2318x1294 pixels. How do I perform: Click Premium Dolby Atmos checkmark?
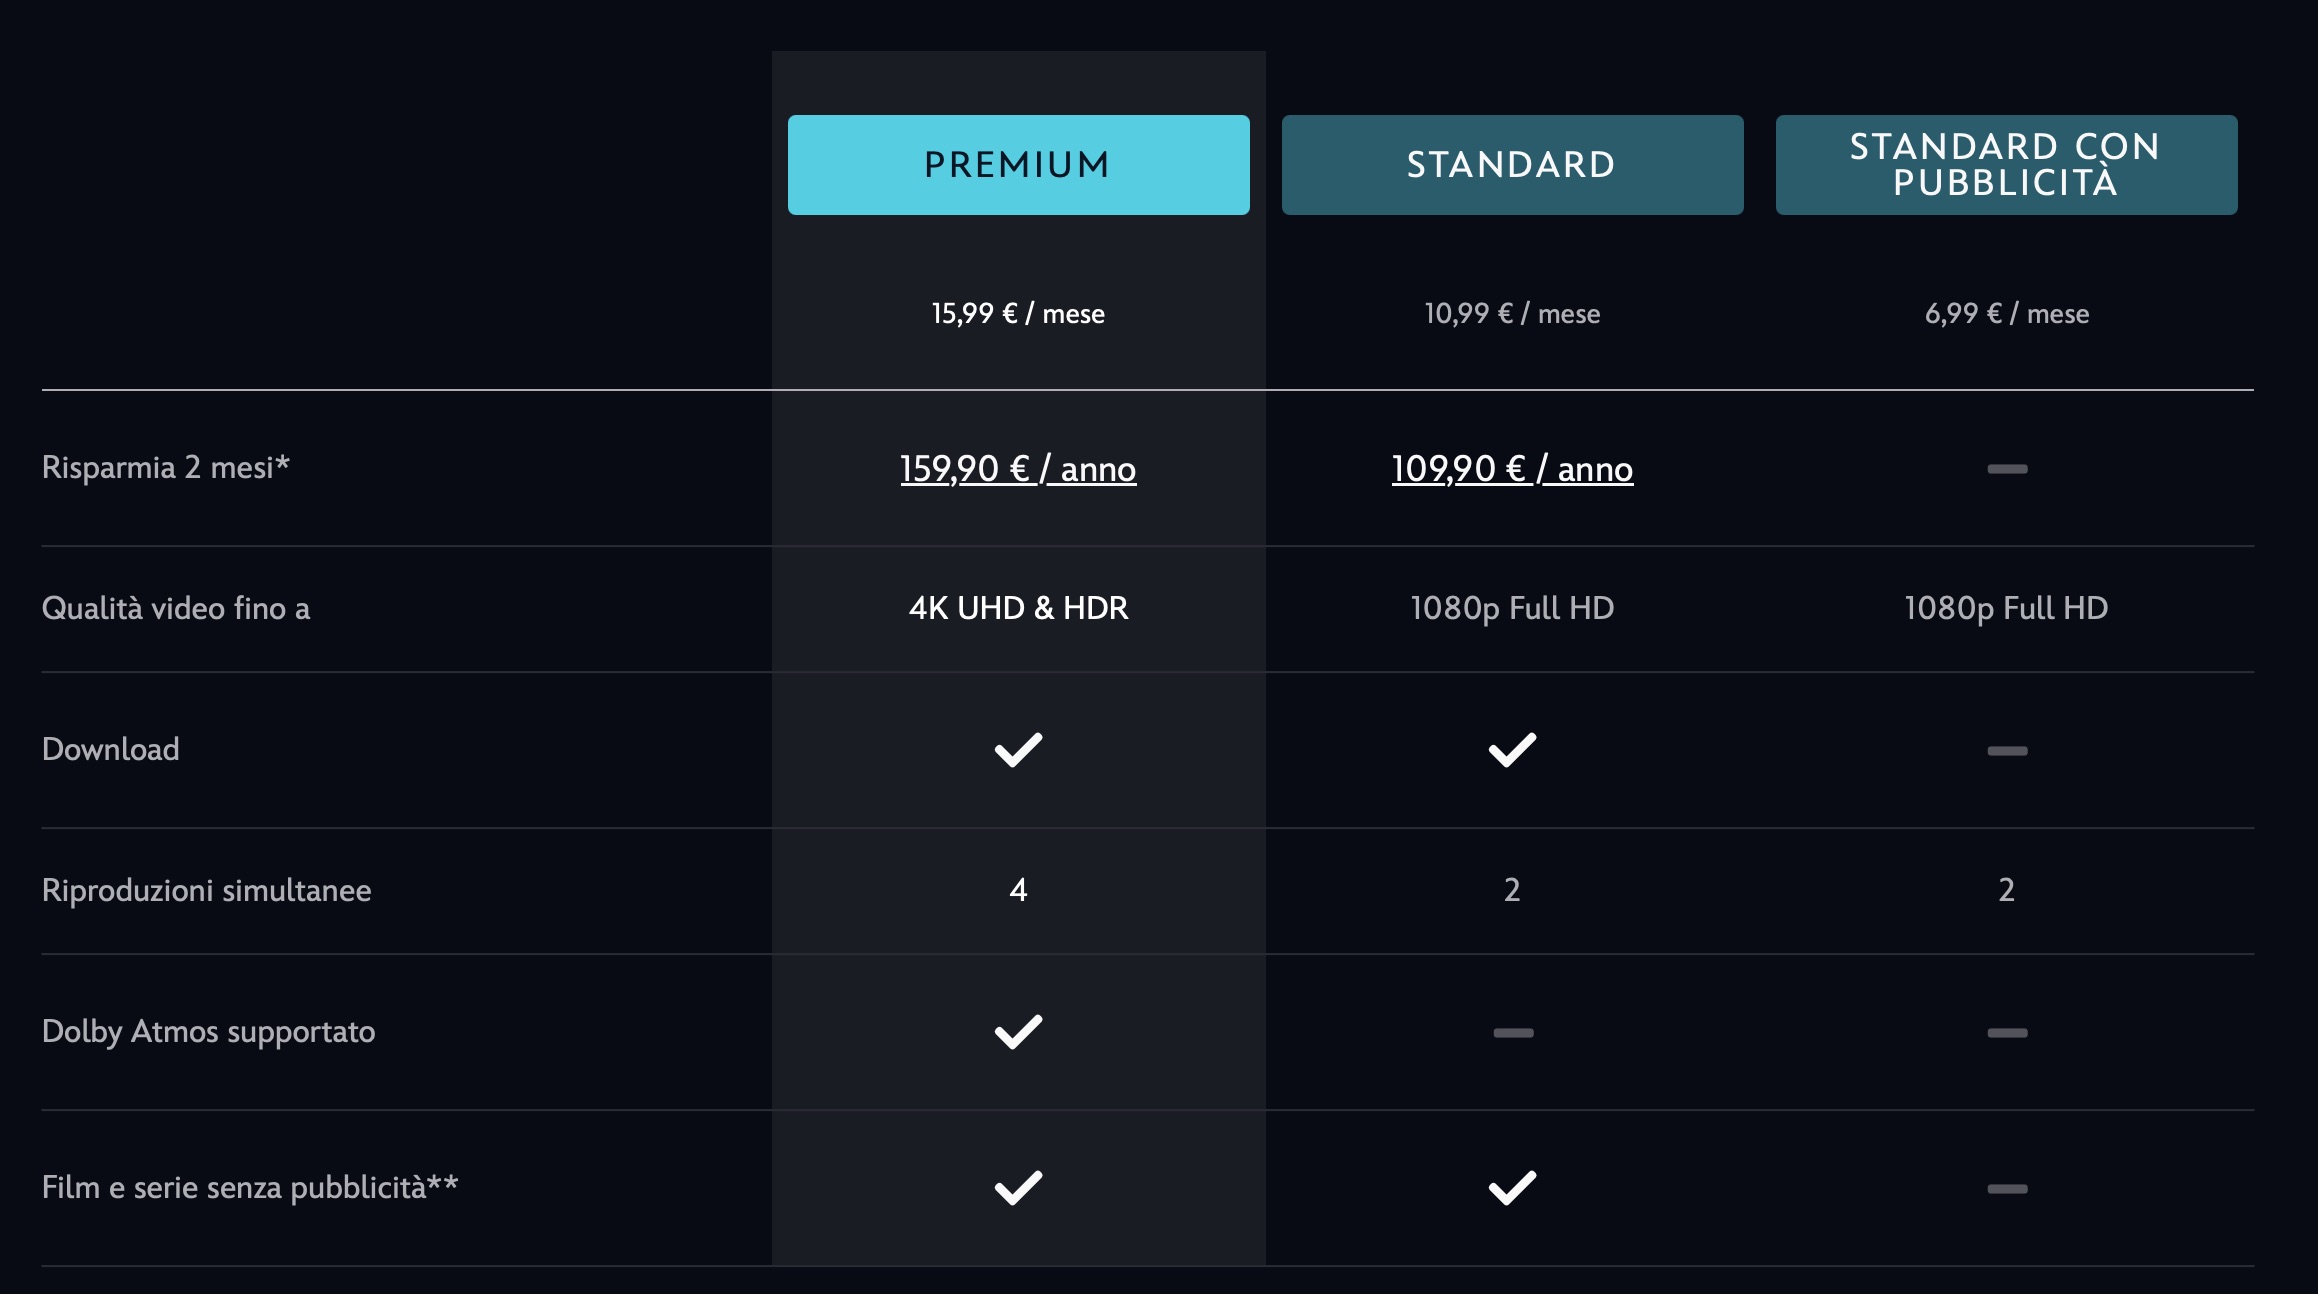tap(1018, 1032)
